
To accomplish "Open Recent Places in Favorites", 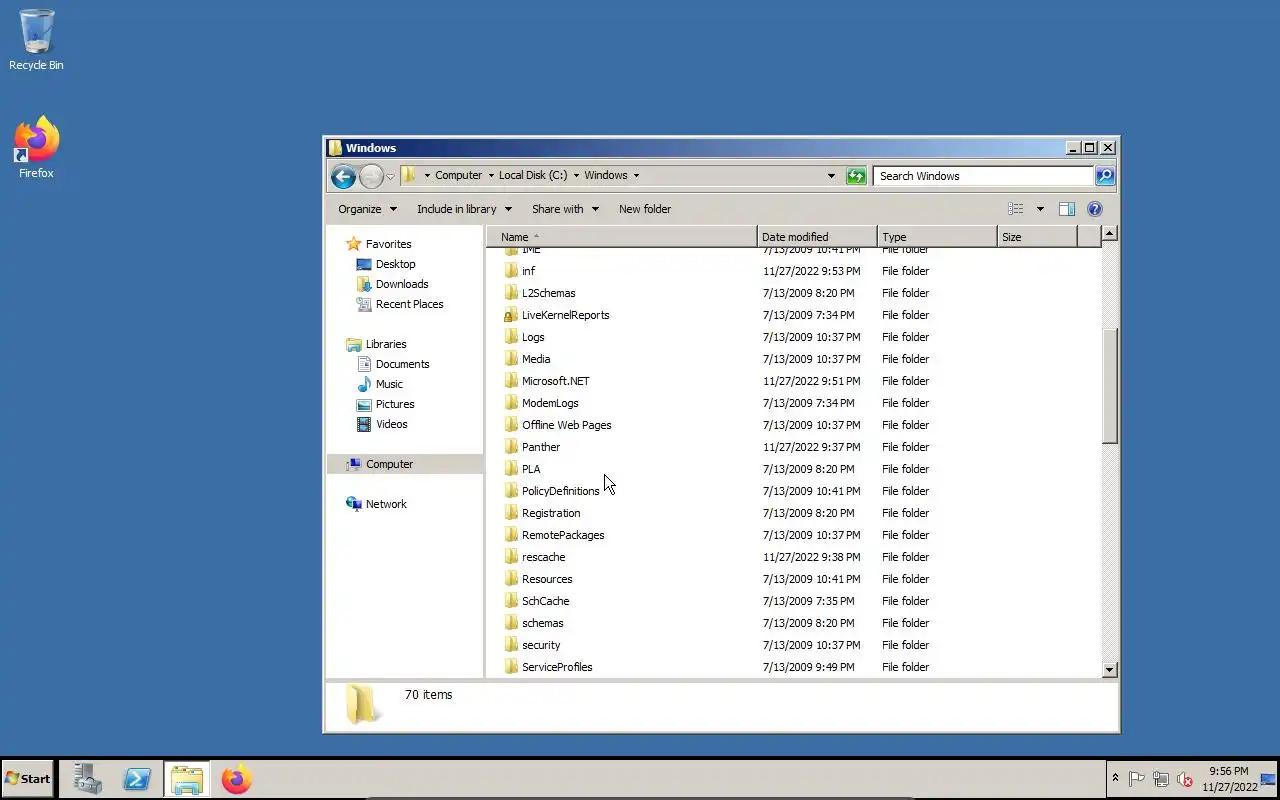I will coord(400,304).
